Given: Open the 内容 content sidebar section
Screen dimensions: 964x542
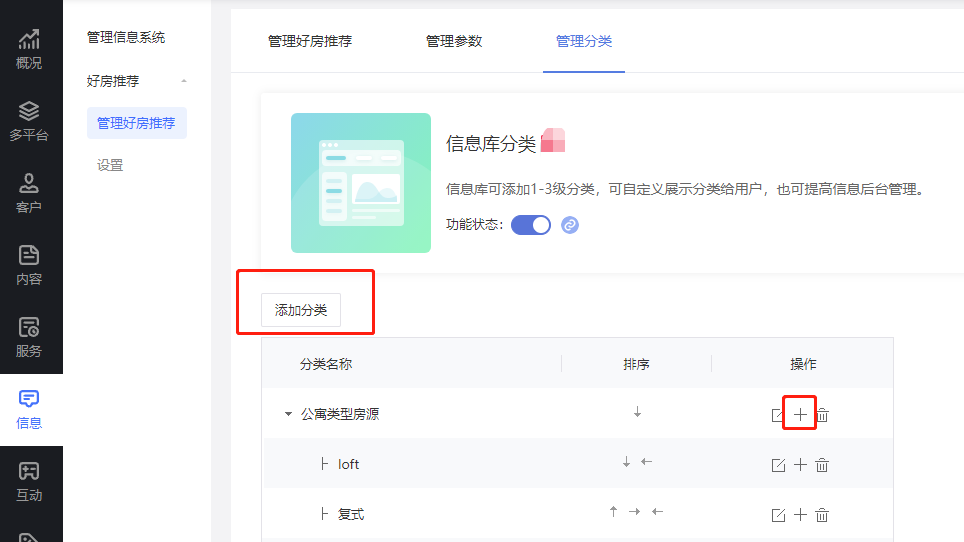Looking at the screenshot, I should point(29,265).
